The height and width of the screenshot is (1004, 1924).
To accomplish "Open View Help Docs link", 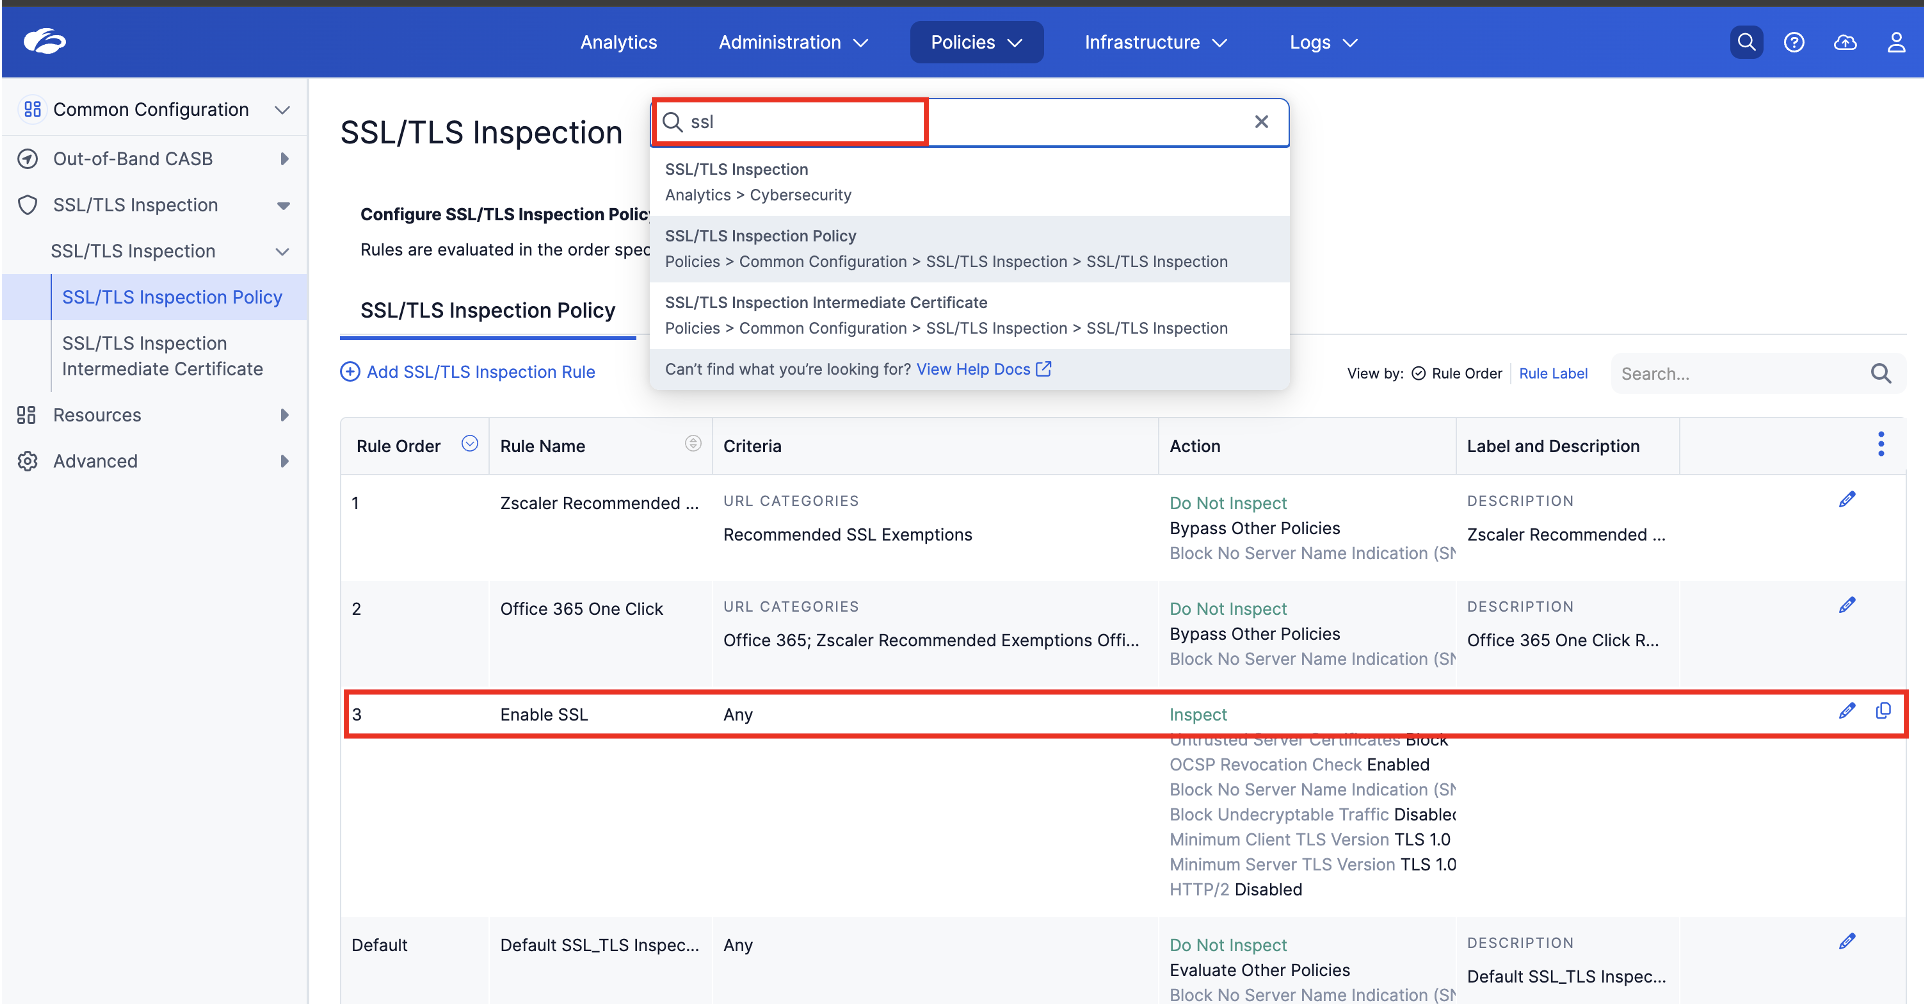I will point(984,369).
